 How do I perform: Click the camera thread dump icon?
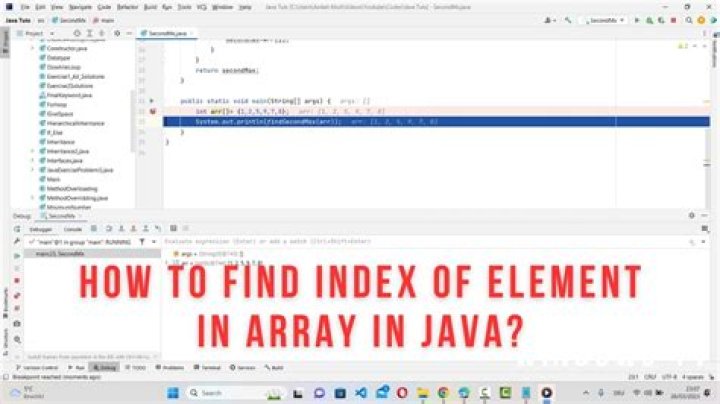point(17,323)
